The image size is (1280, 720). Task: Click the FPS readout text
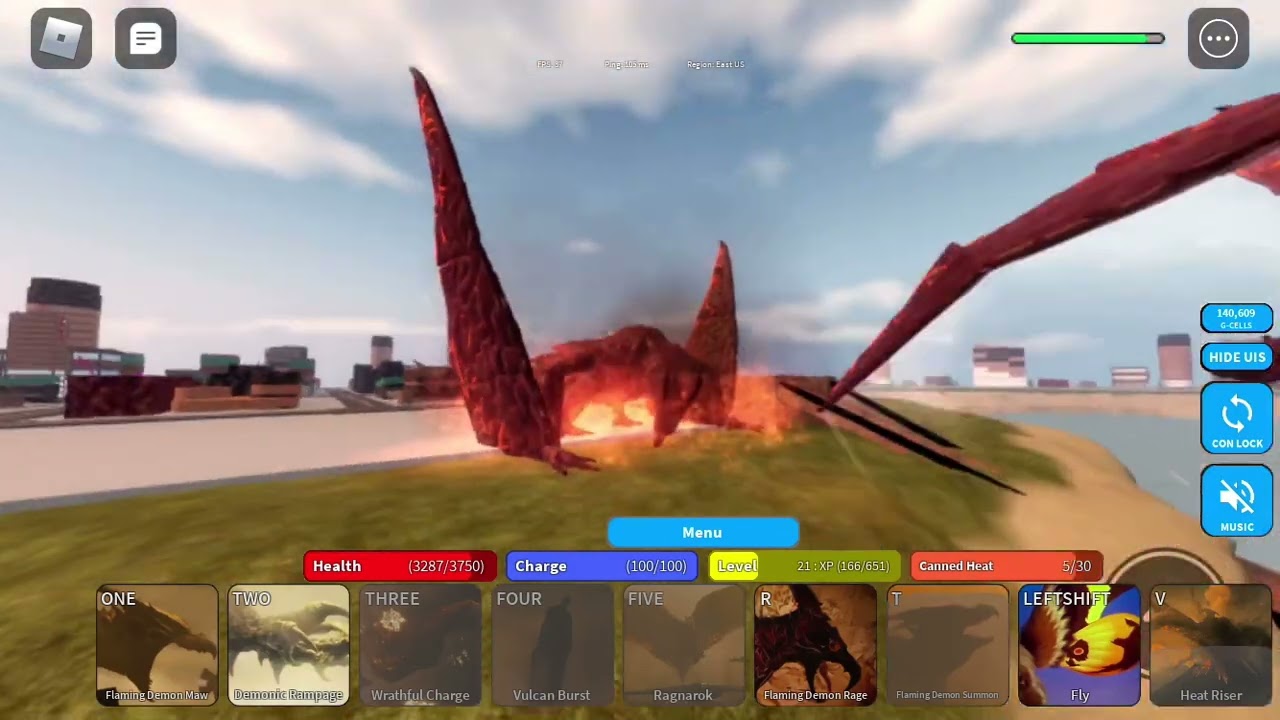[550, 65]
